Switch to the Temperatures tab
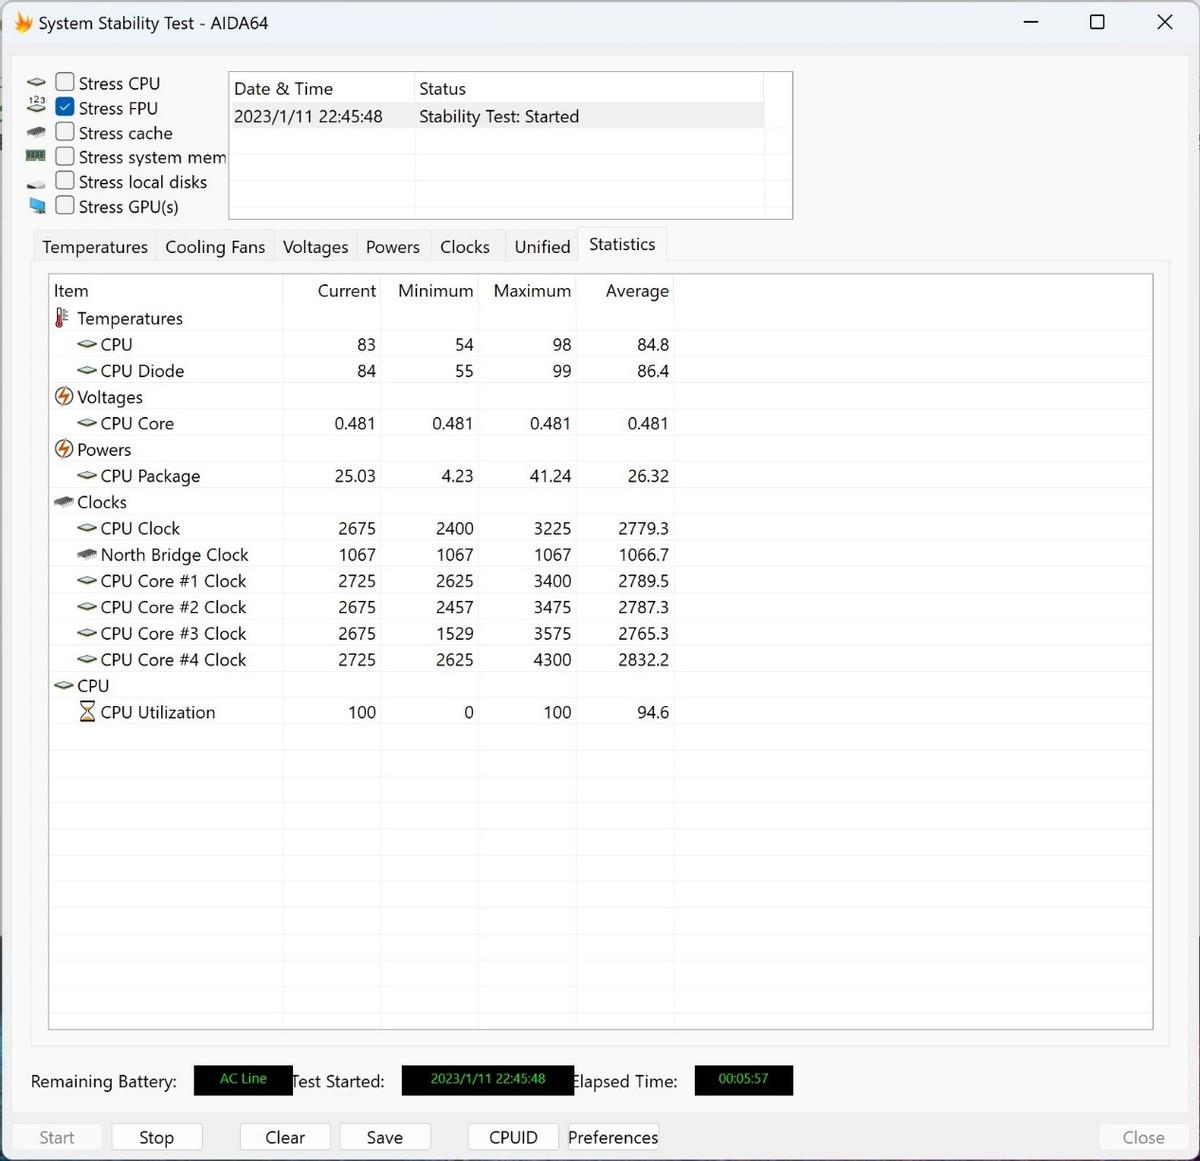This screenshot has height=1161, width=1200. coord(95,247)
